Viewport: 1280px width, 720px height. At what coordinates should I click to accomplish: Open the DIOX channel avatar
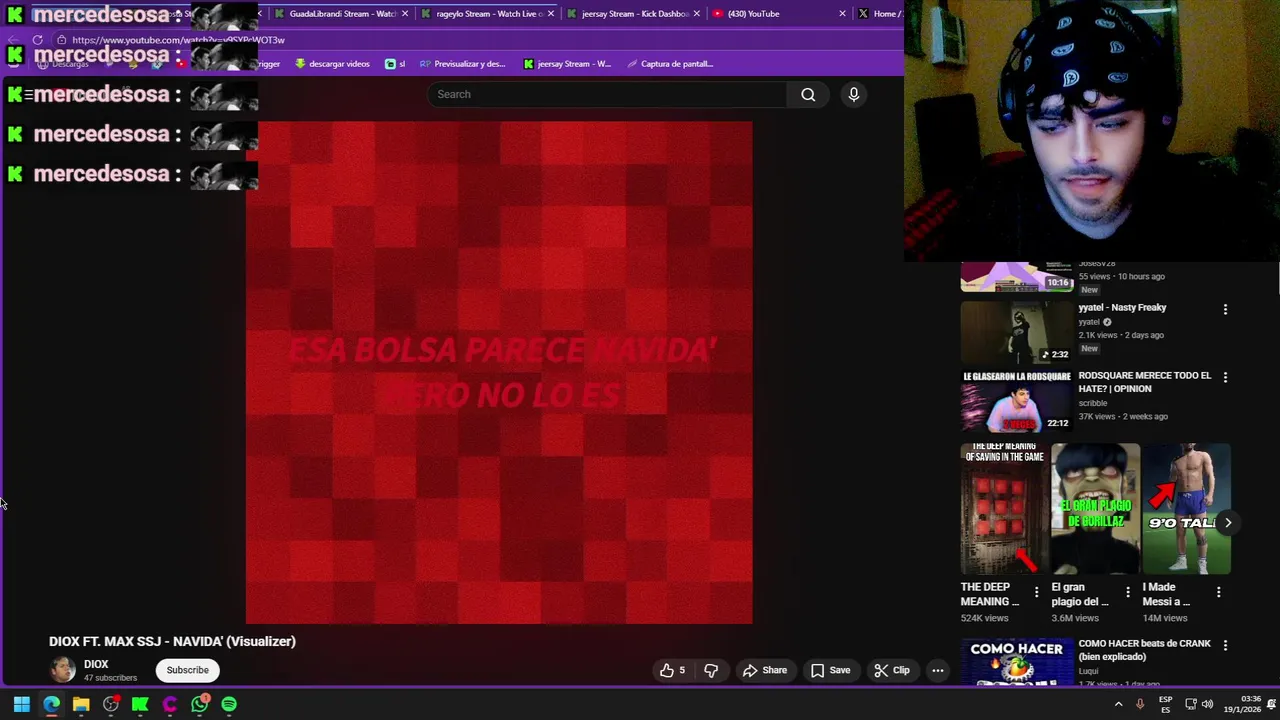[63, 670]
